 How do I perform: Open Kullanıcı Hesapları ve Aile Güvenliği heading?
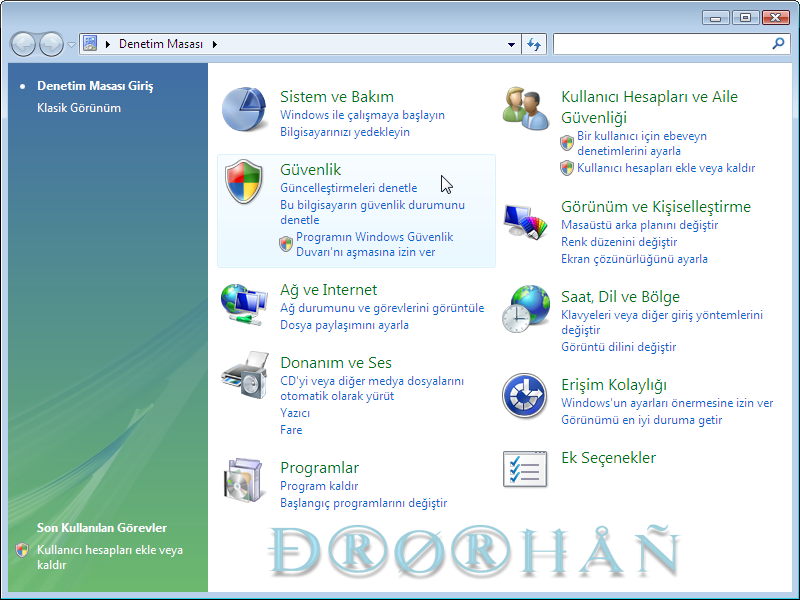pyautogui.click(x=649, y=107)
